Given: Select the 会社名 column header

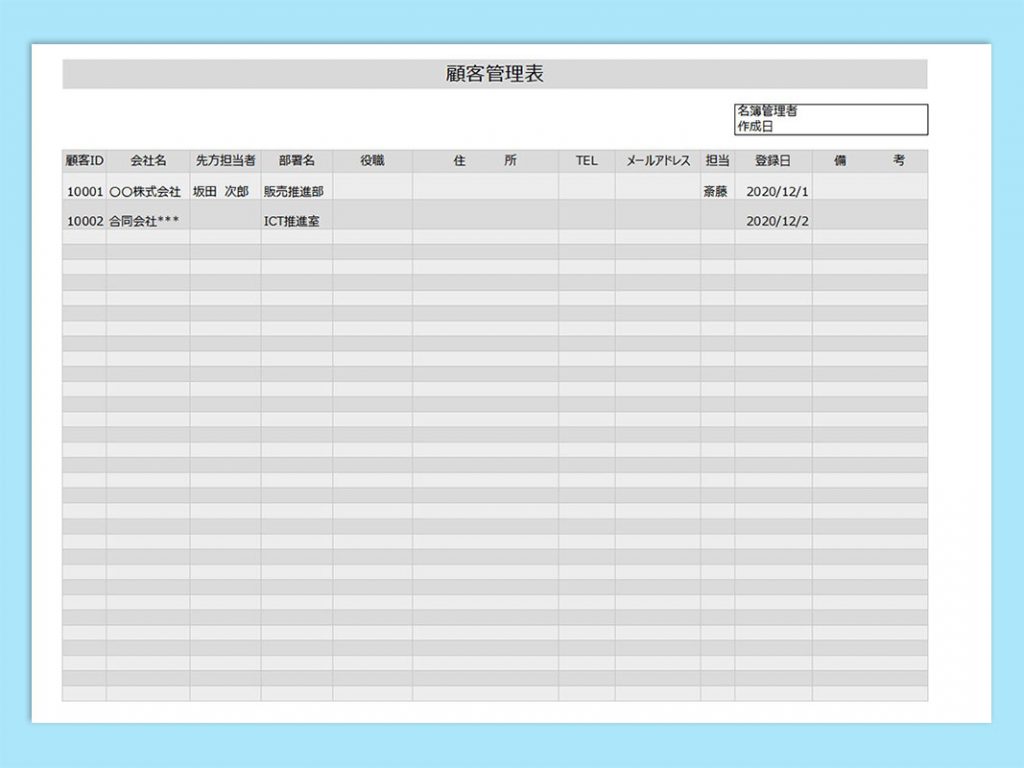Looking at the screenshot, I should click(148, 161).
